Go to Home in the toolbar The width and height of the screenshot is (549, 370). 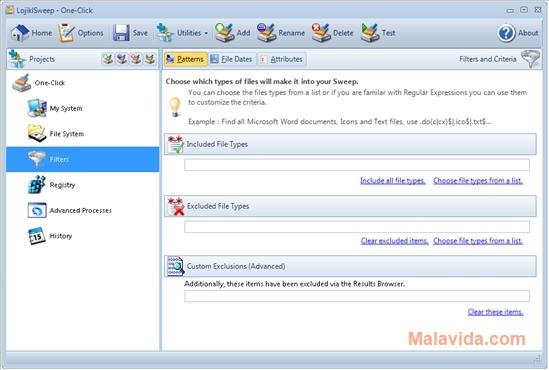(x=31, y=33)
